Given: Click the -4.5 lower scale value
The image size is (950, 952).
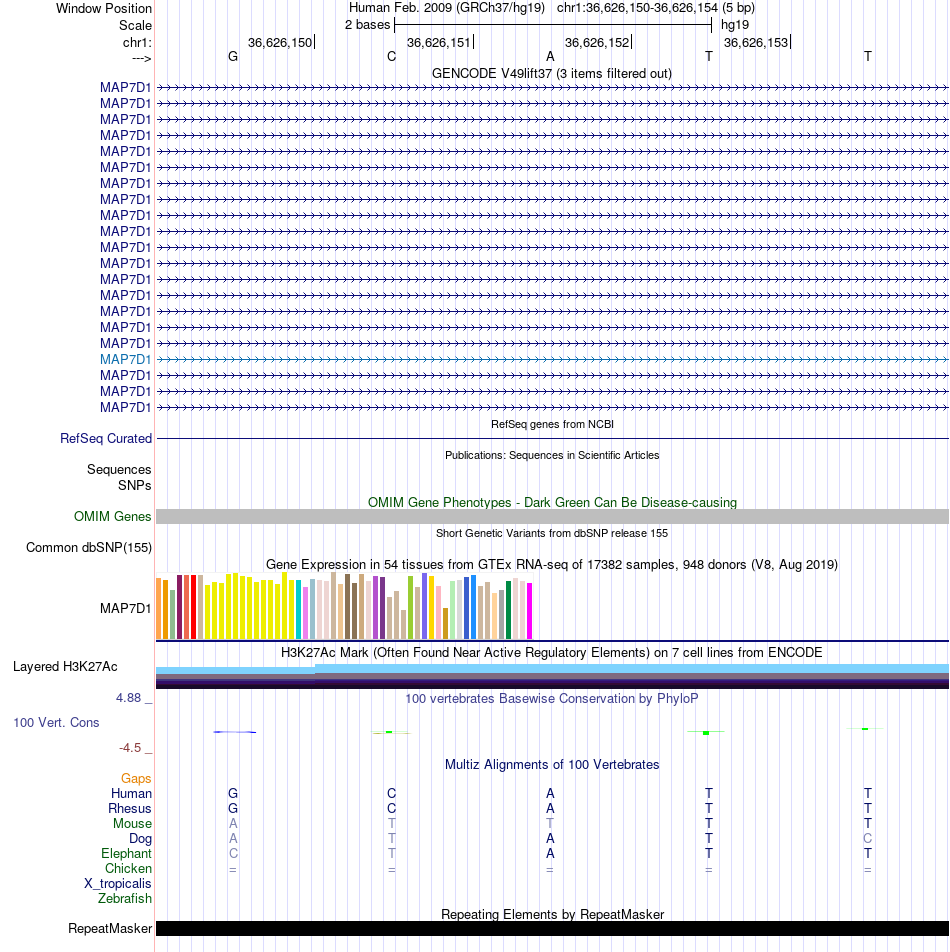Looking at the screenshot, I should tap(131, 748).
